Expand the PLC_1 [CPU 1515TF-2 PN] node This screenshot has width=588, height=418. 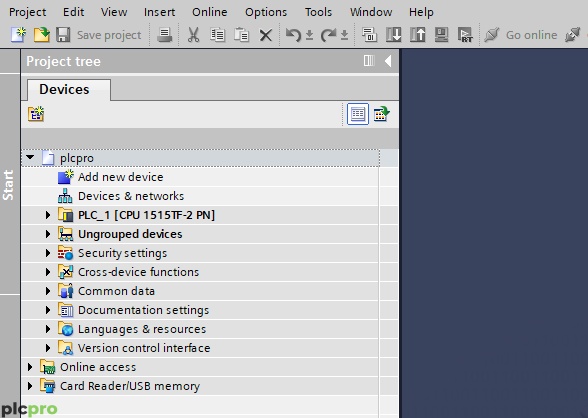[48, 215]
